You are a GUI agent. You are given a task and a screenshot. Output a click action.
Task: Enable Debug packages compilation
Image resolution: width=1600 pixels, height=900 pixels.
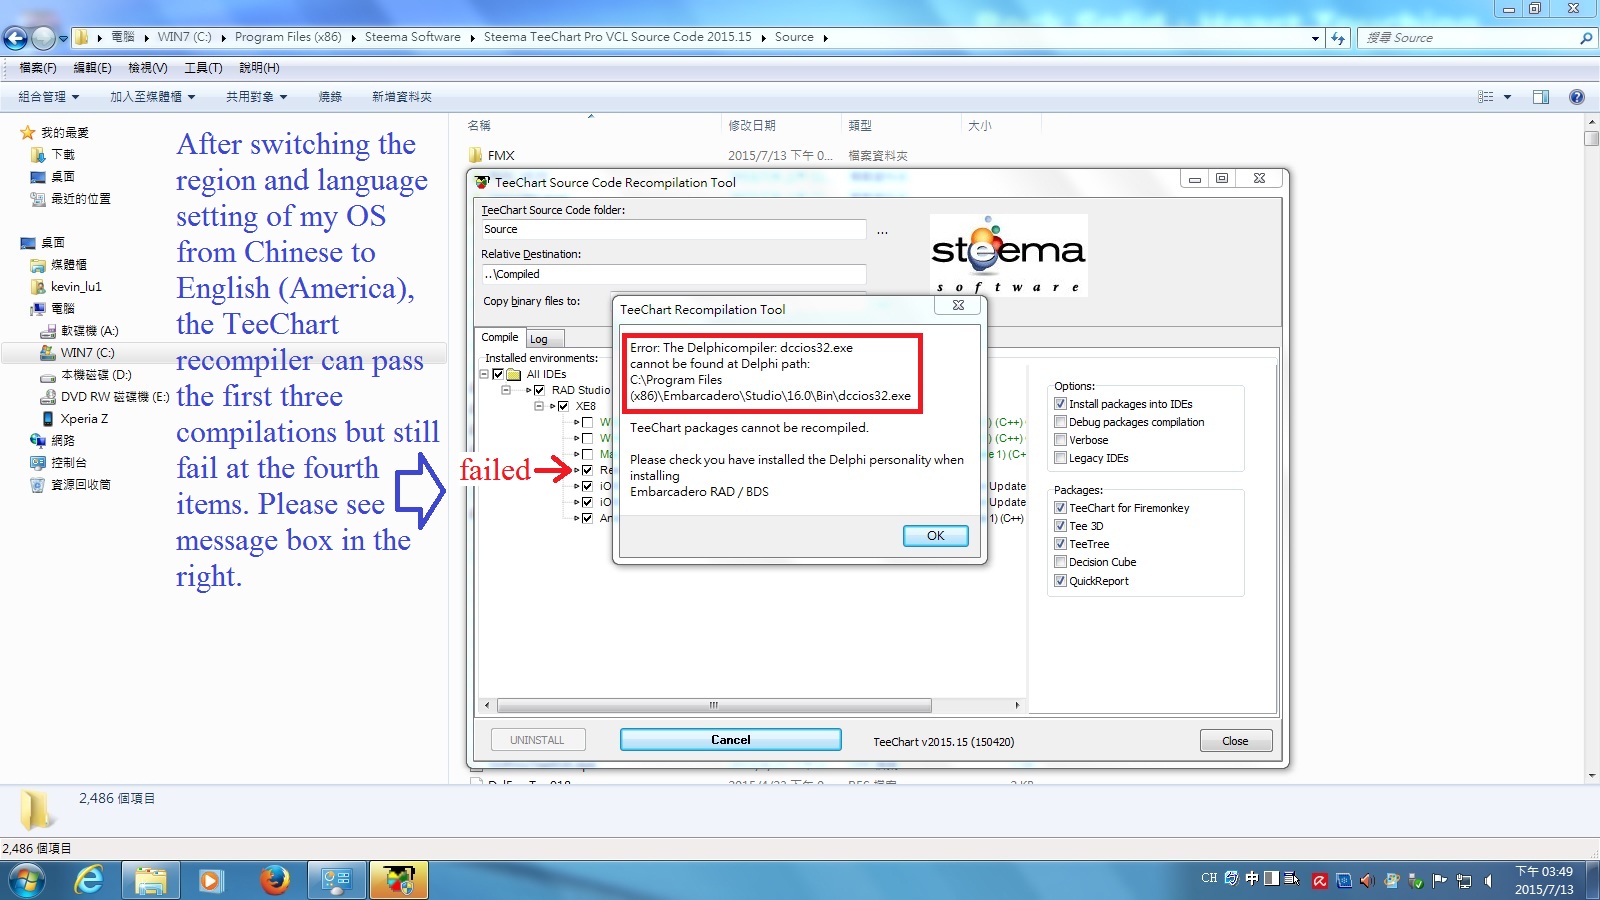pos(1060,422)
